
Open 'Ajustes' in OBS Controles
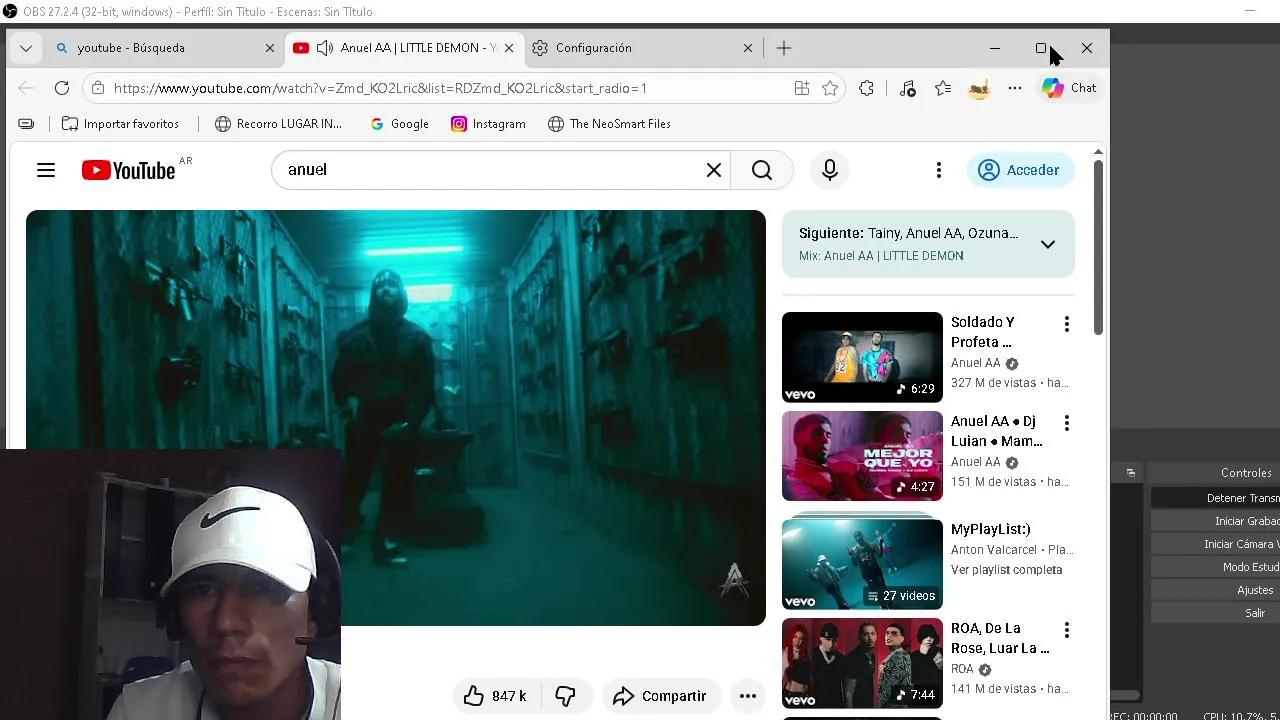(1215, 590)
